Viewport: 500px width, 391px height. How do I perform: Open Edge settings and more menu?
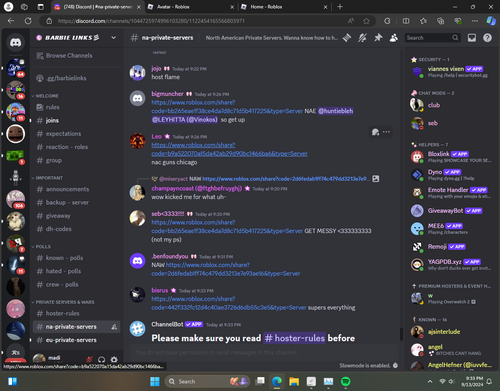[475, 21]
